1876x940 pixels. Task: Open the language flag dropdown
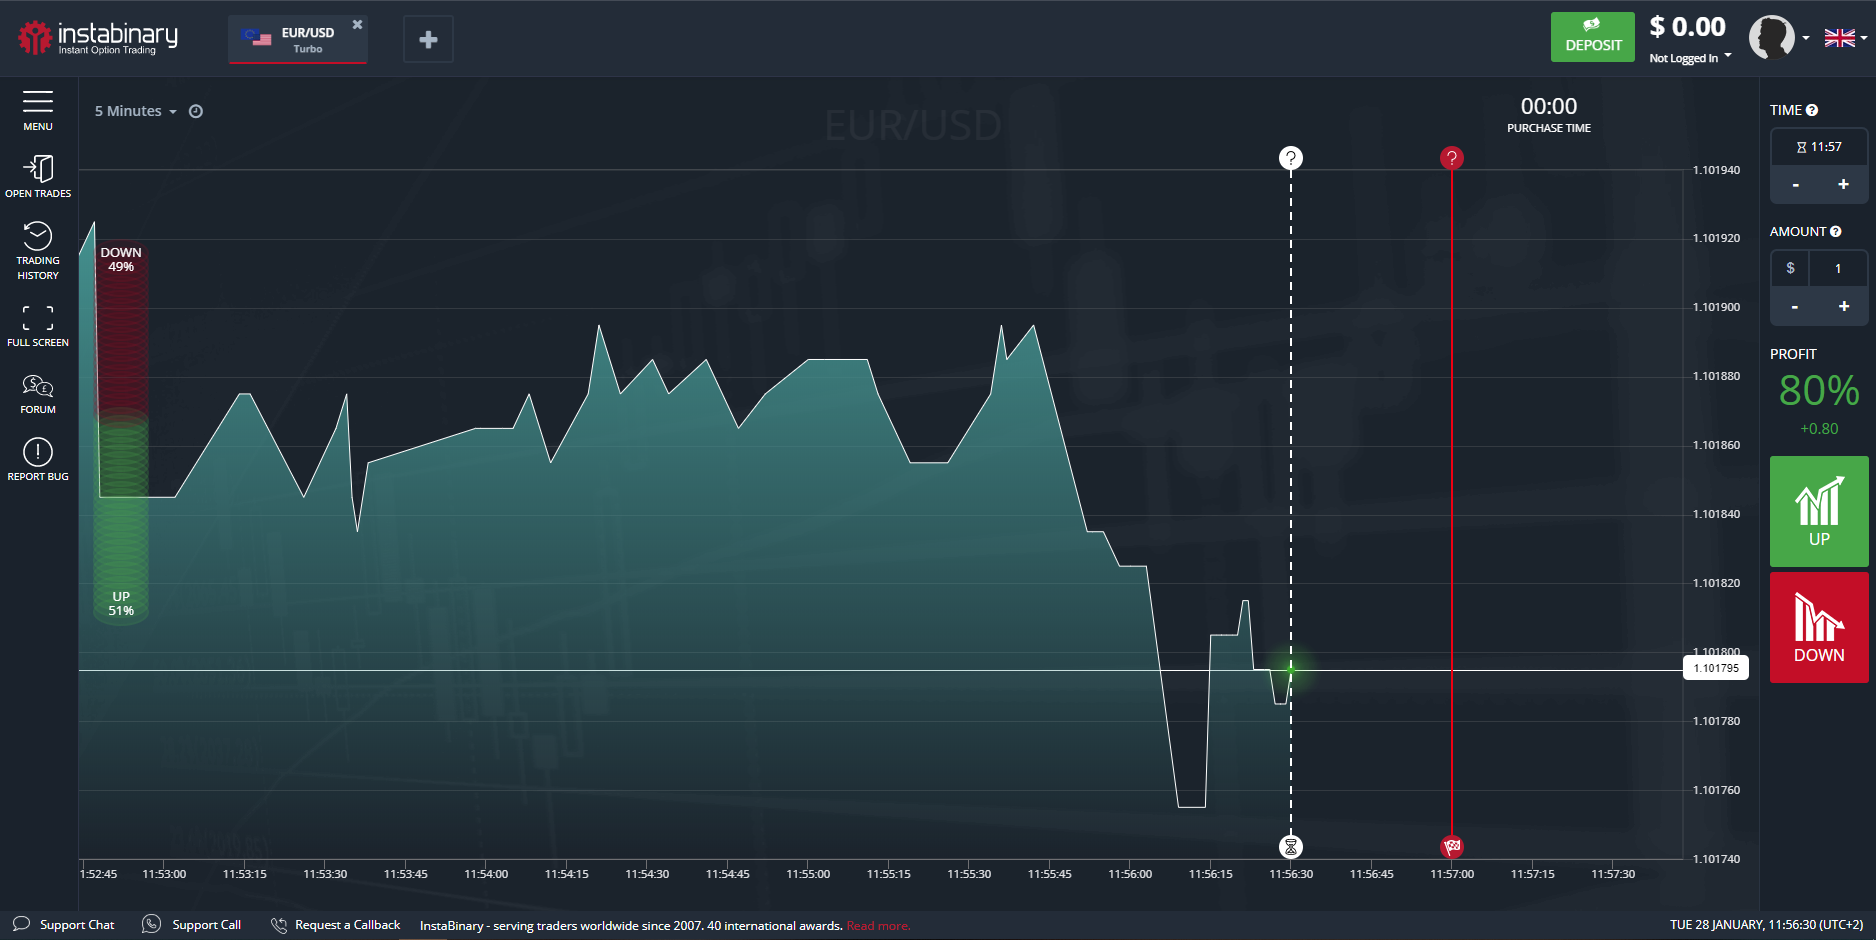pyautogui.click(x=1845, y=38)
